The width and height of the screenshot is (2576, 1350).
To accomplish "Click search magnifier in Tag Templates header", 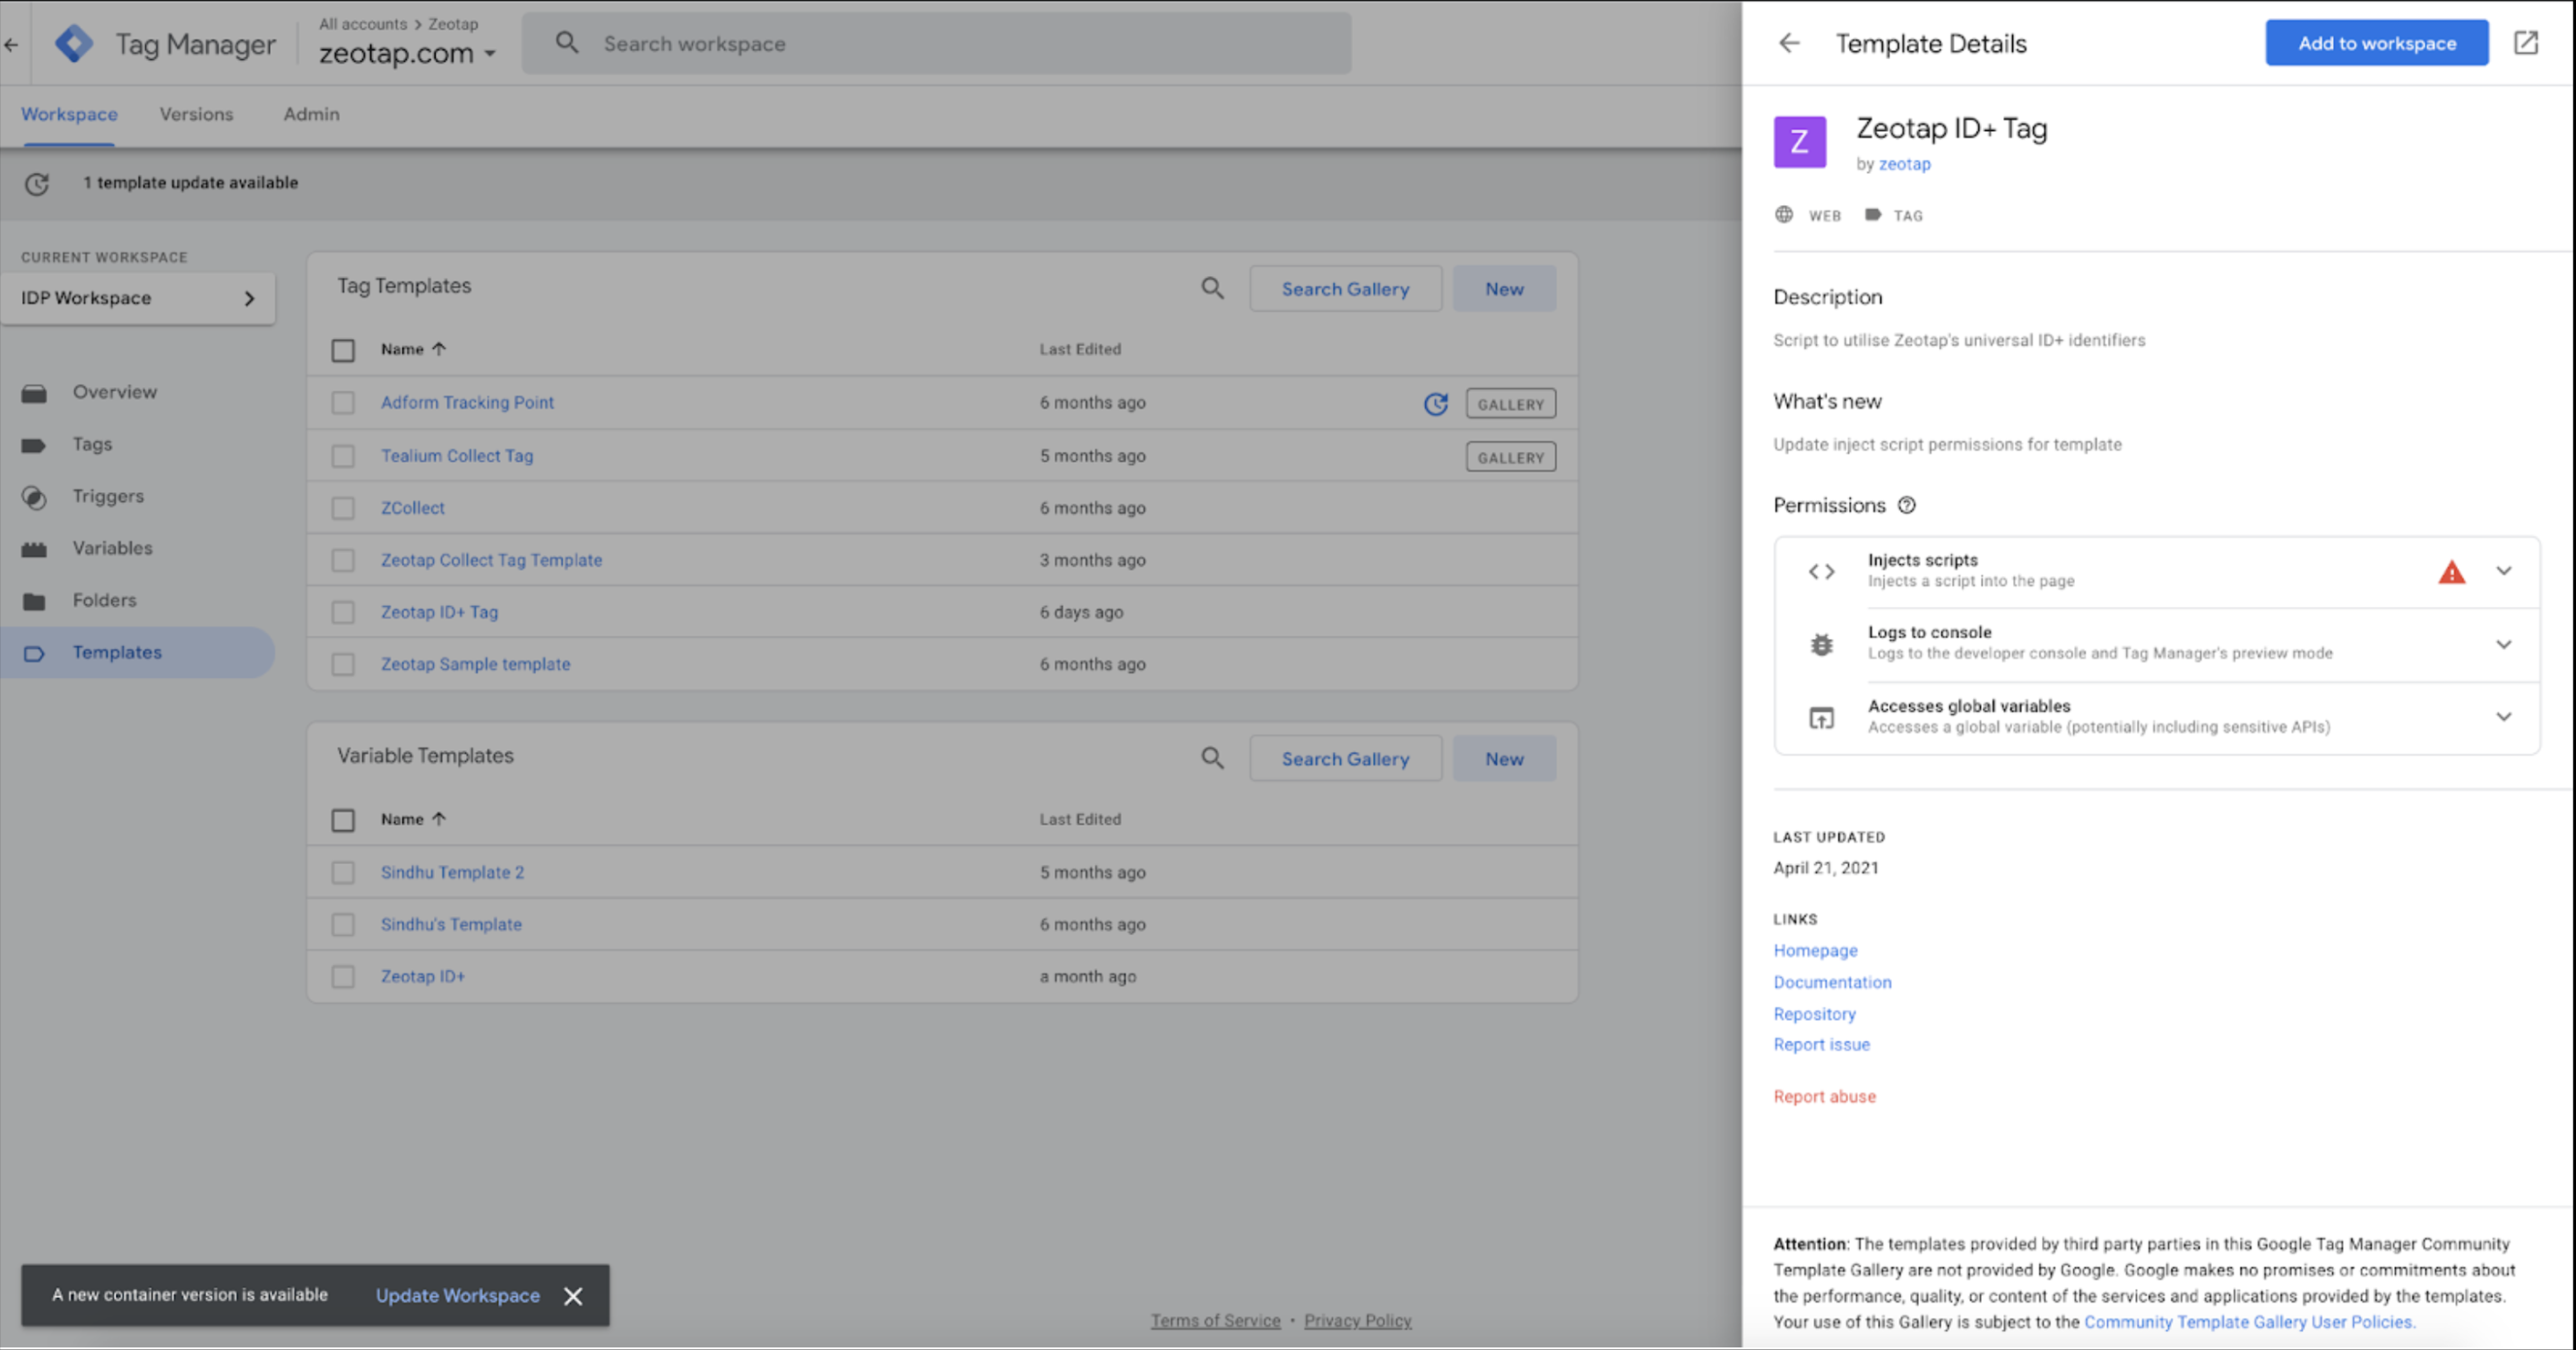I will point(1212,289).
